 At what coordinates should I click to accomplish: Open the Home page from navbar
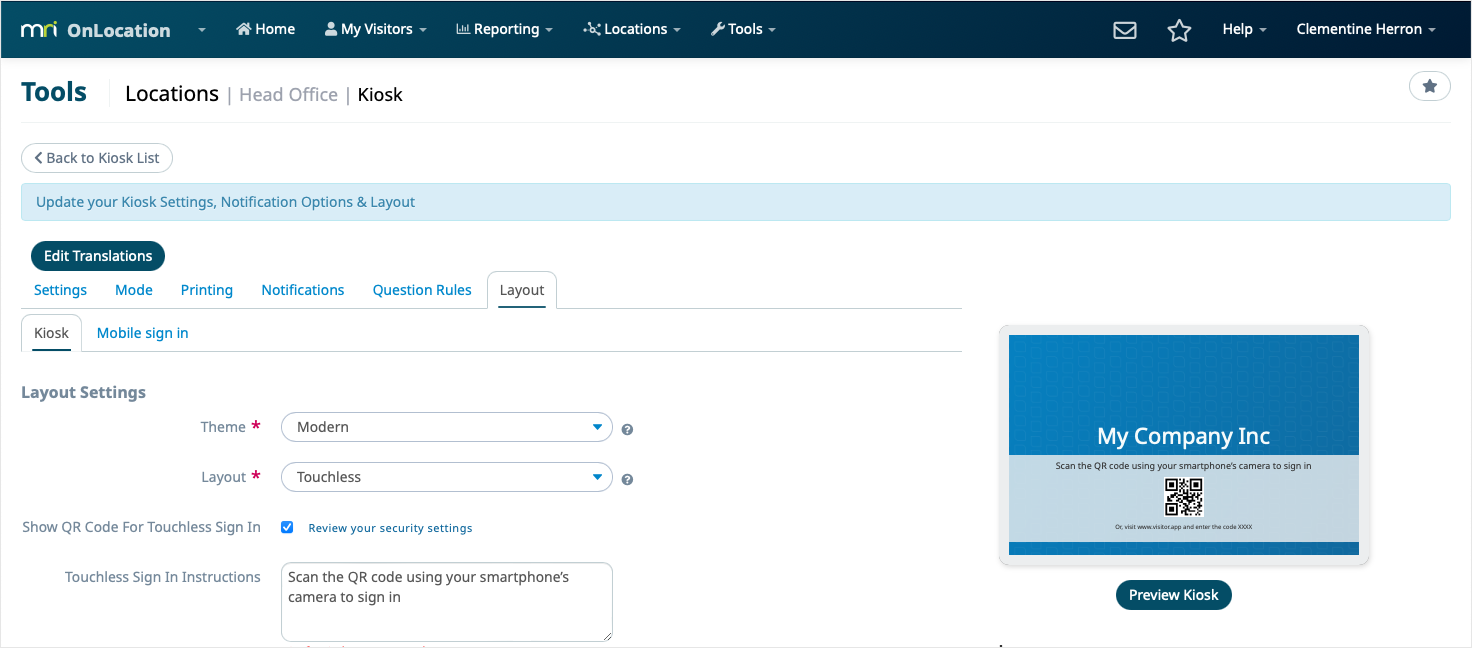pyautogui.click(x=265, y=29)
